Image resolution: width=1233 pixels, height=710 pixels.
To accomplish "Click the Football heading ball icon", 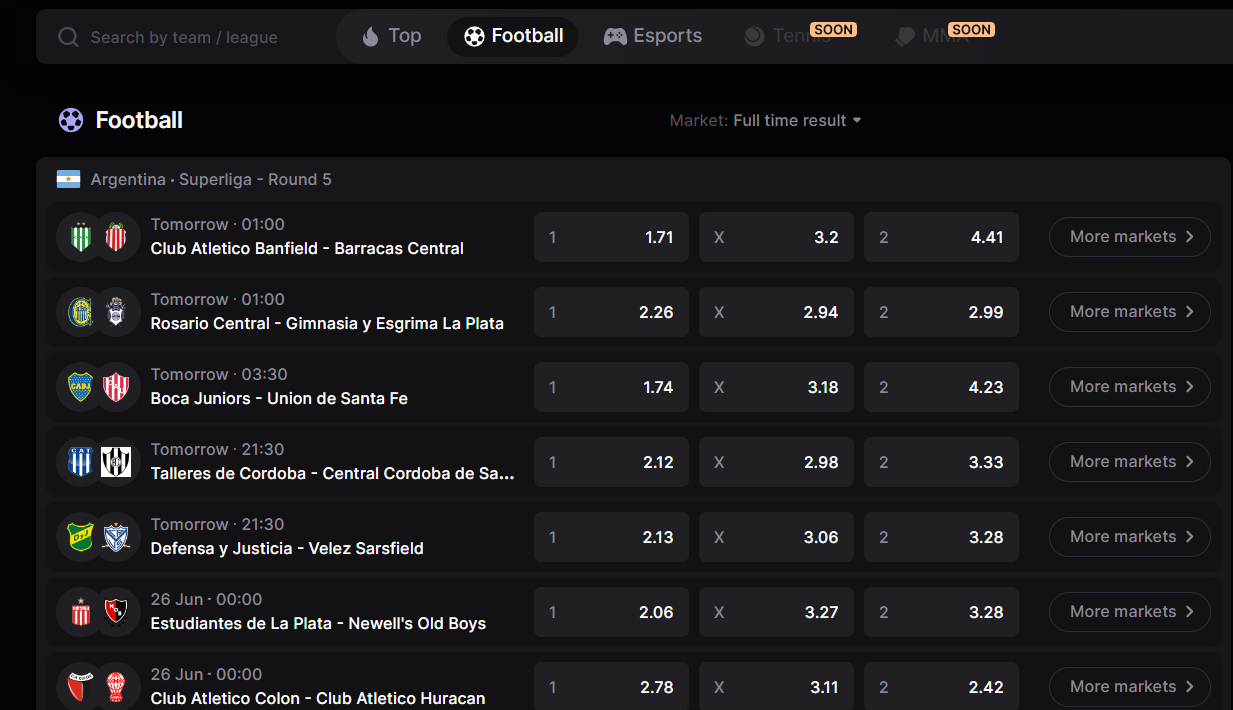I will [x=71, y=120].
